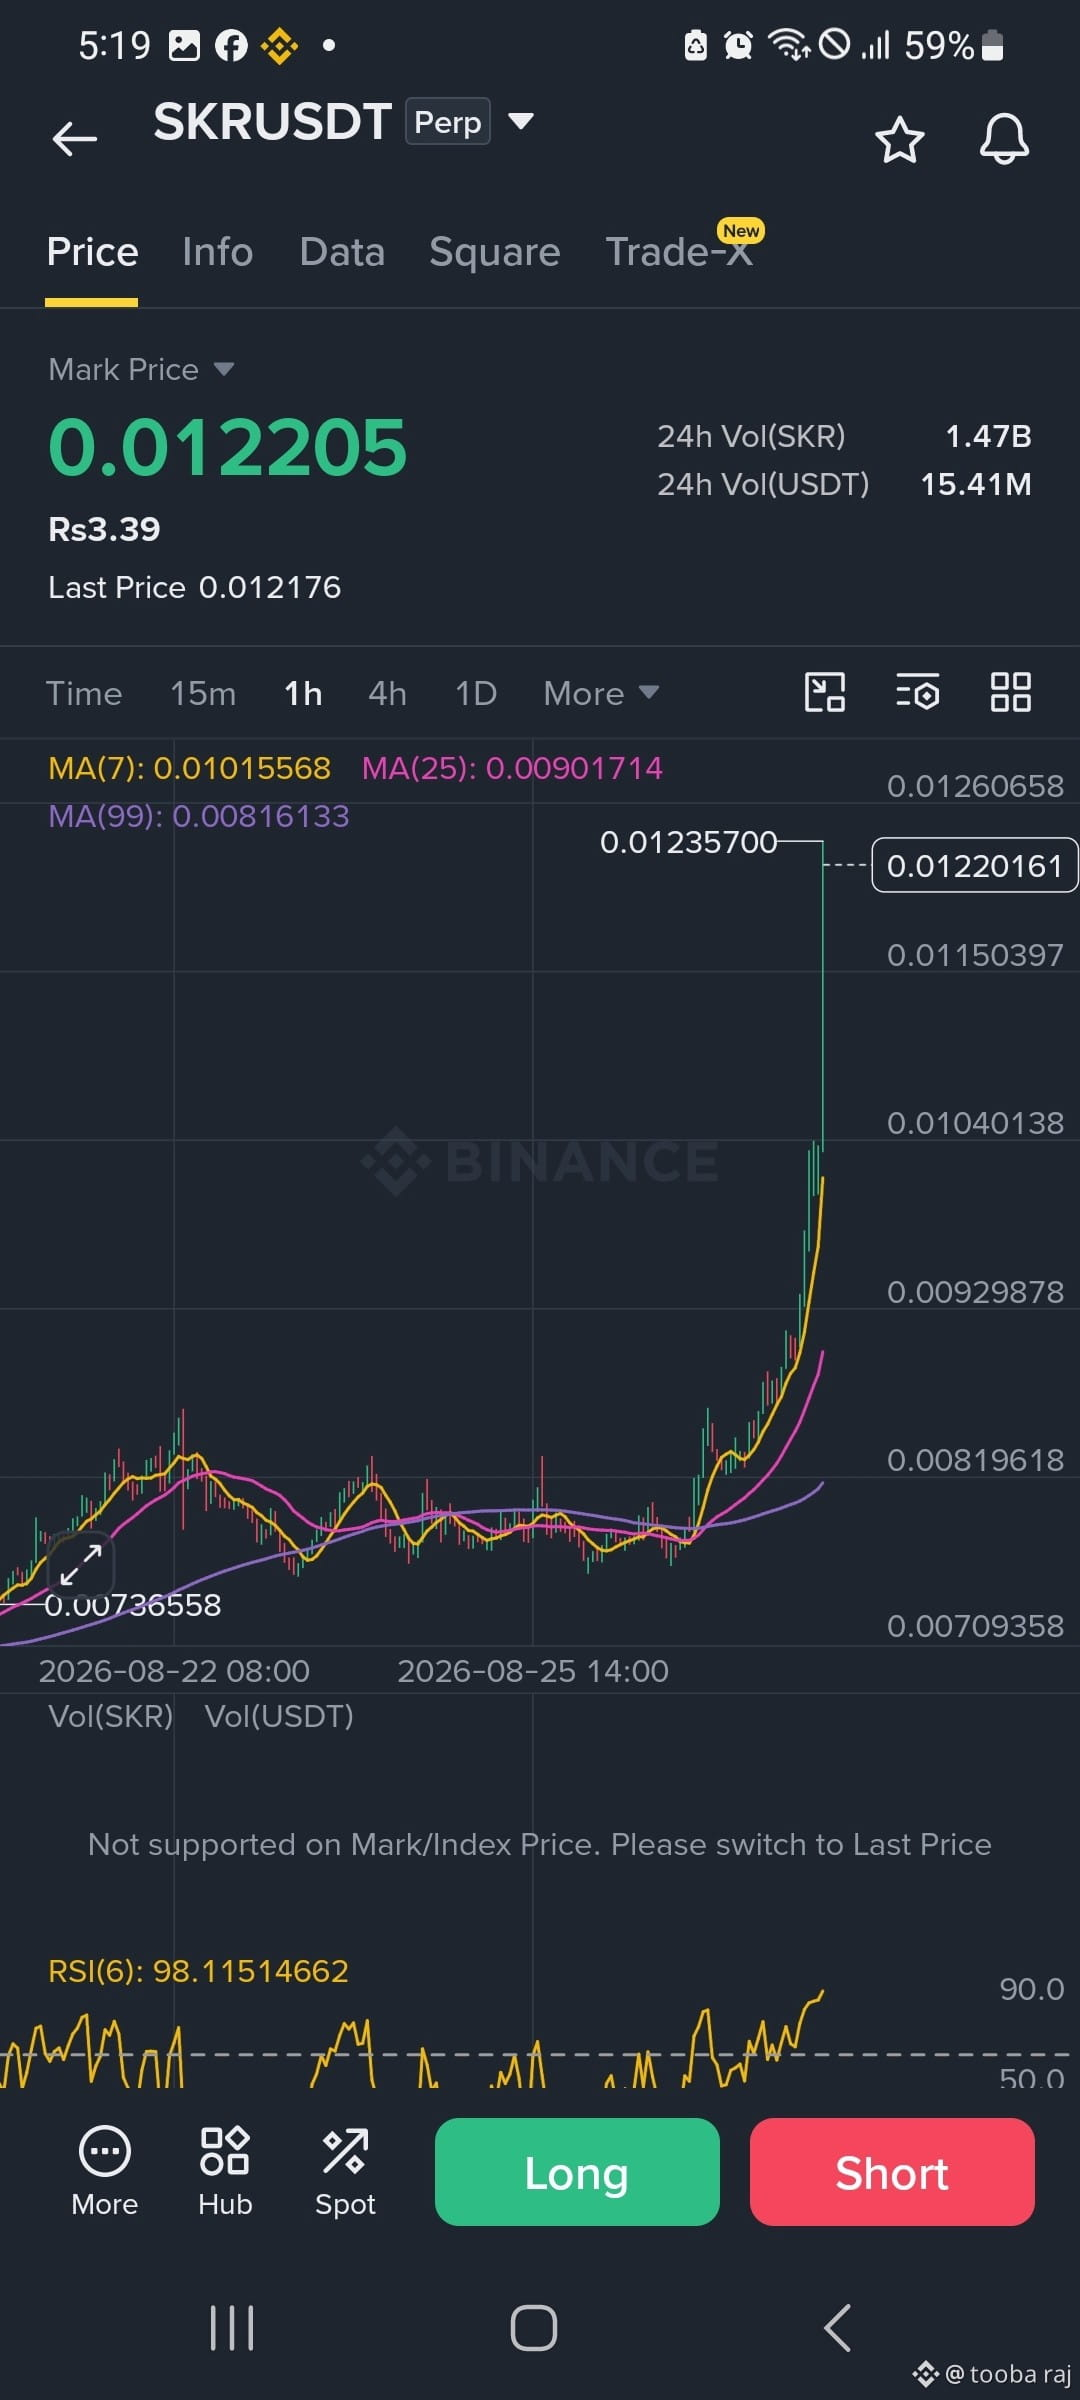Tap the MA(25) indicator label
Image resolution: width=1080 pixels, height=2400 pixels.
(x=512, y=768)
